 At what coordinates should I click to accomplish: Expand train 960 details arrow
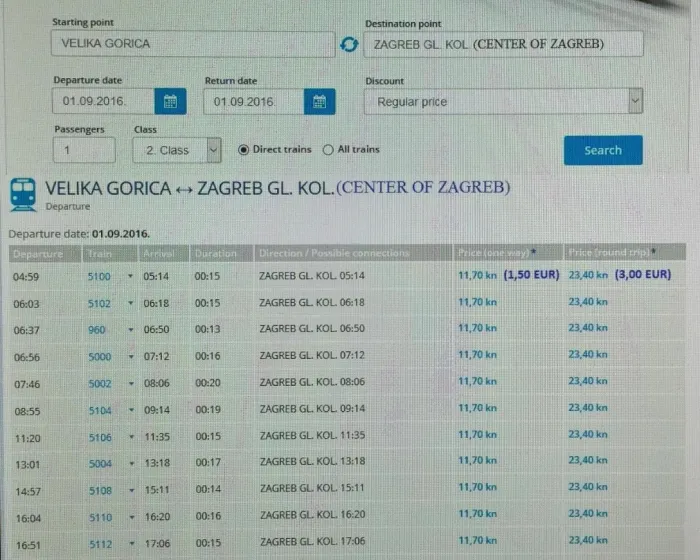(x=130, y=329)
